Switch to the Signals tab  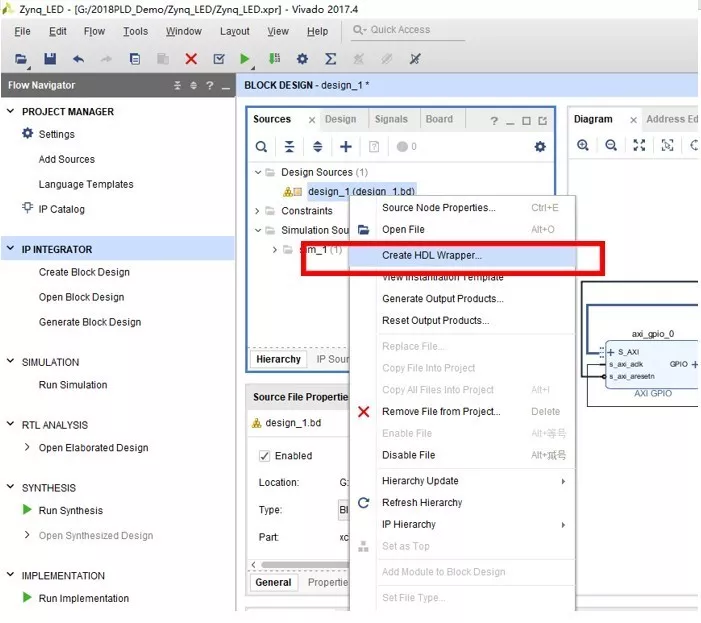click(391, 119)
